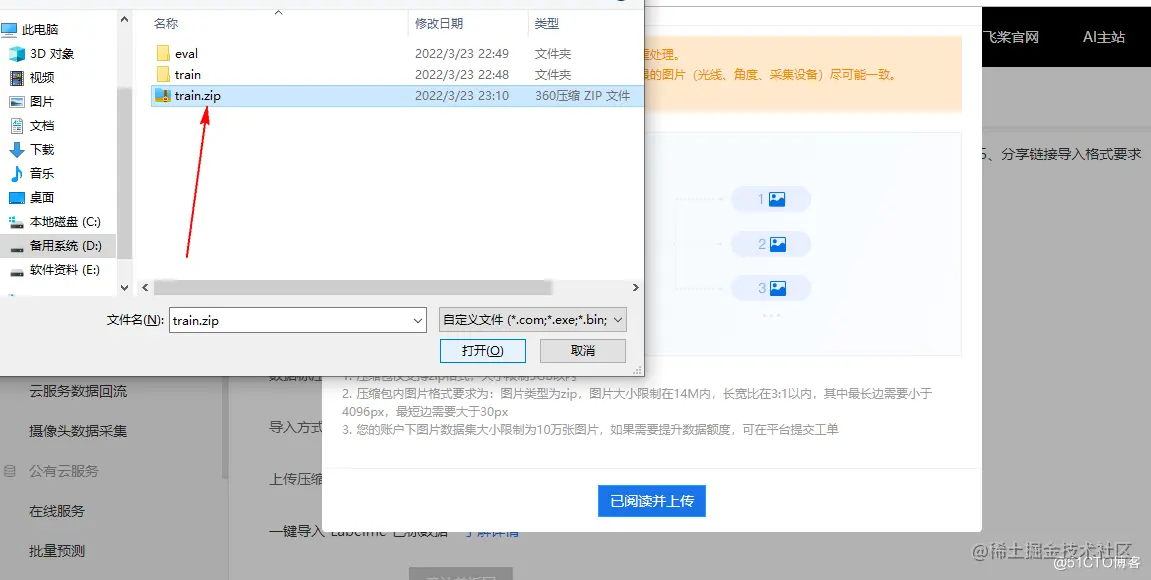The height and width of the screenshot is (580, 1151).
Task: Click the 音乐 music note icon
Action: [x=16, y=173]
